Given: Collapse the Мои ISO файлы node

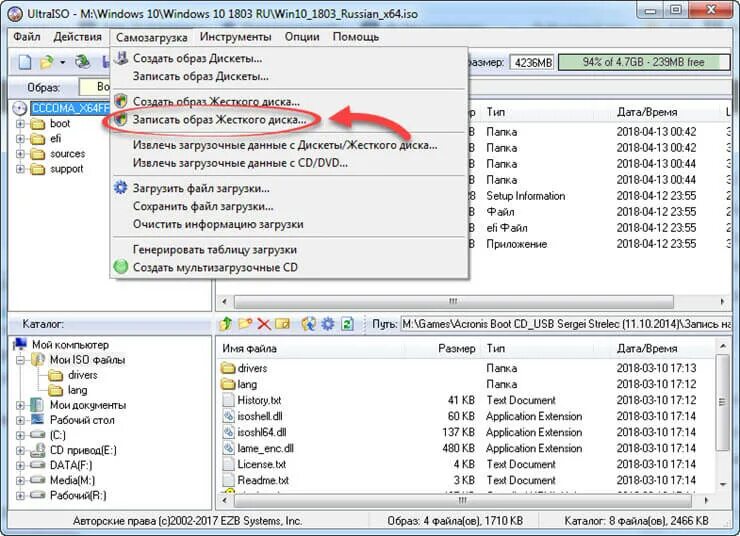Looking at the screenshot, I should pos(20,360).
